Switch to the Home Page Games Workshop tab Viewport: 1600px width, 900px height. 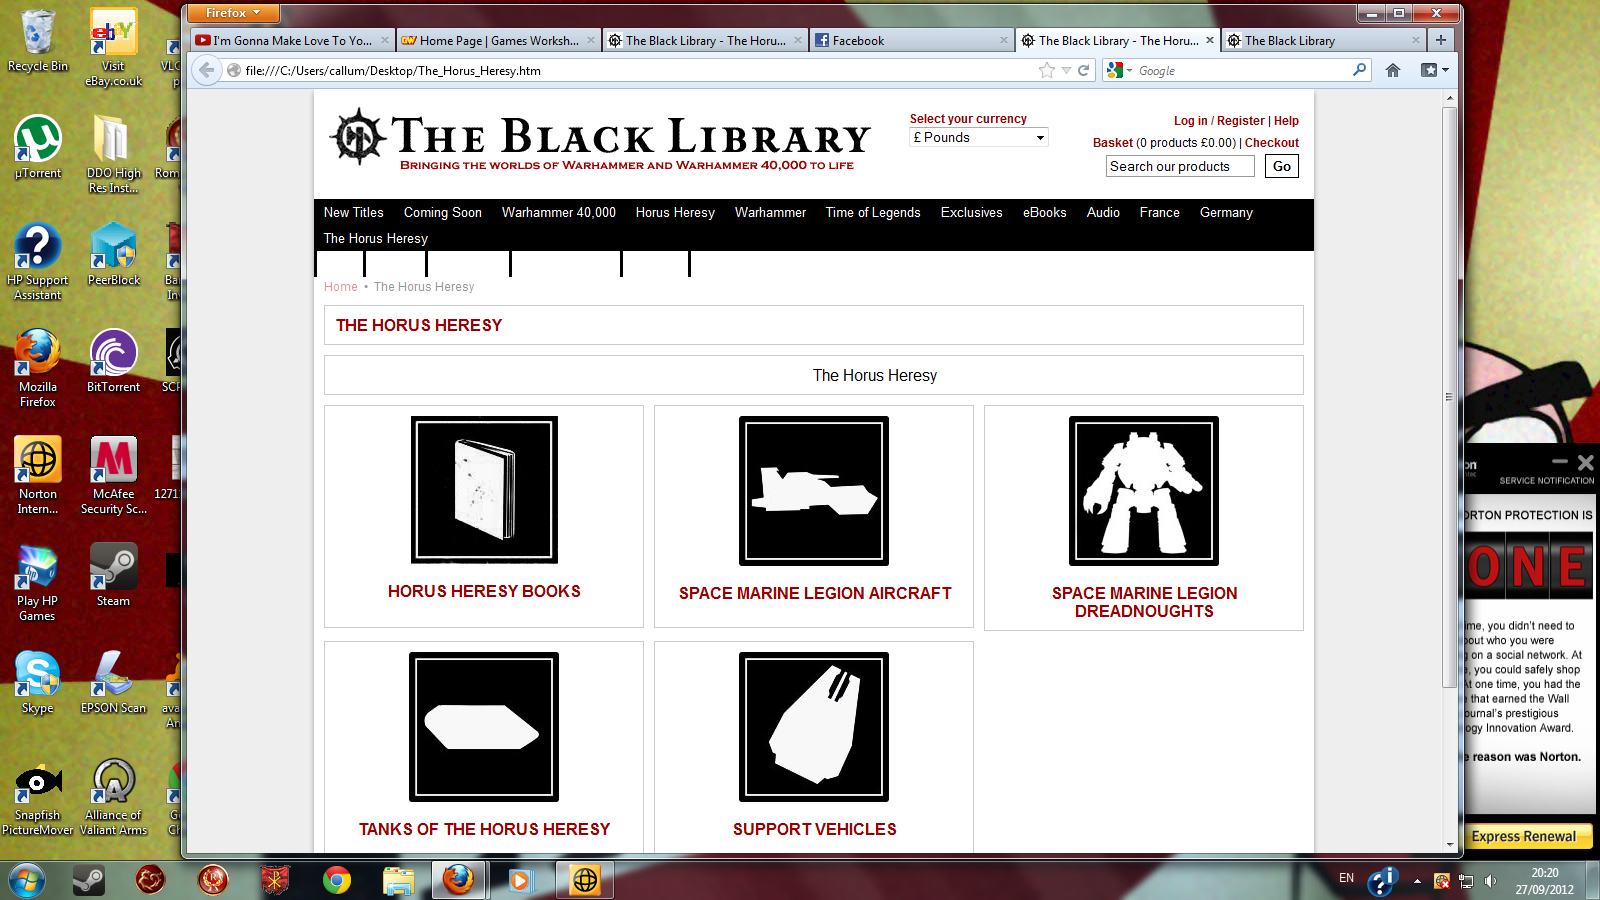[497, 40]
